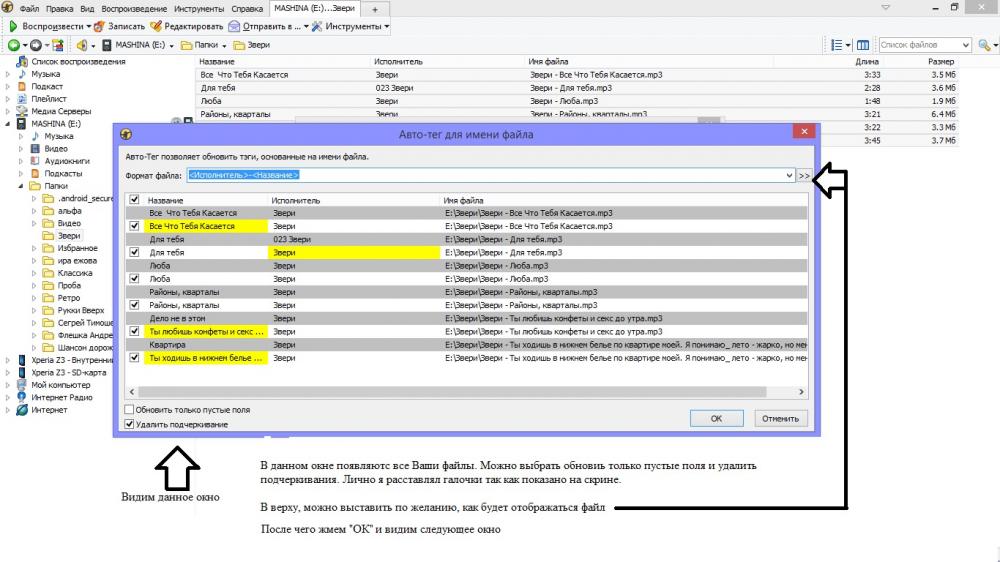Click the Media Servers icon in tree
The image size is (1000, 562).
click(x=22, y=111)
